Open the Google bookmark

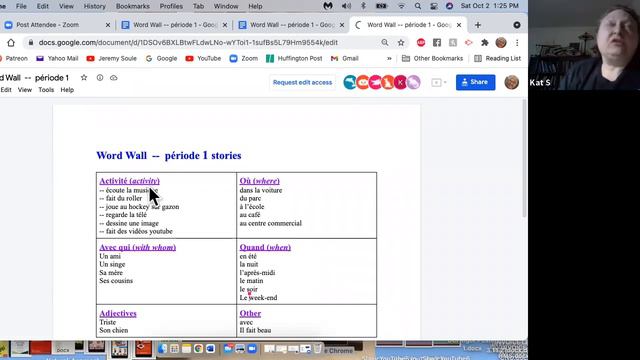[x=161, y=58]
